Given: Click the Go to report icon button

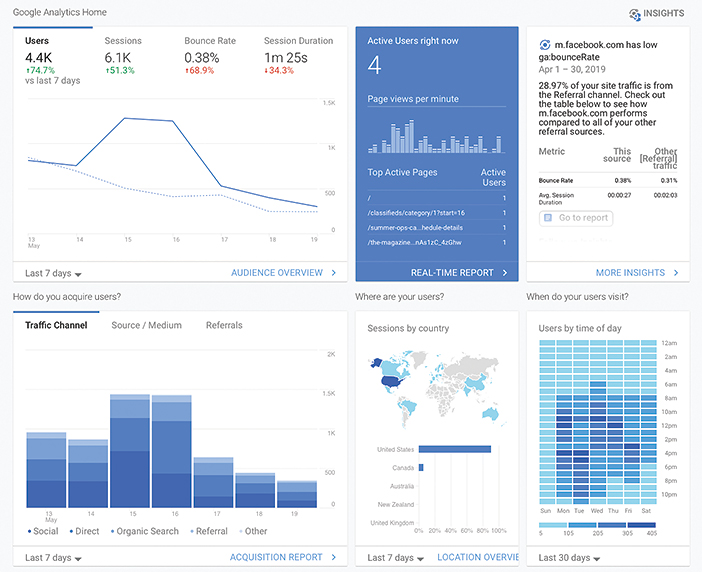Looking at the screenshot, I should tap(548, 218).
